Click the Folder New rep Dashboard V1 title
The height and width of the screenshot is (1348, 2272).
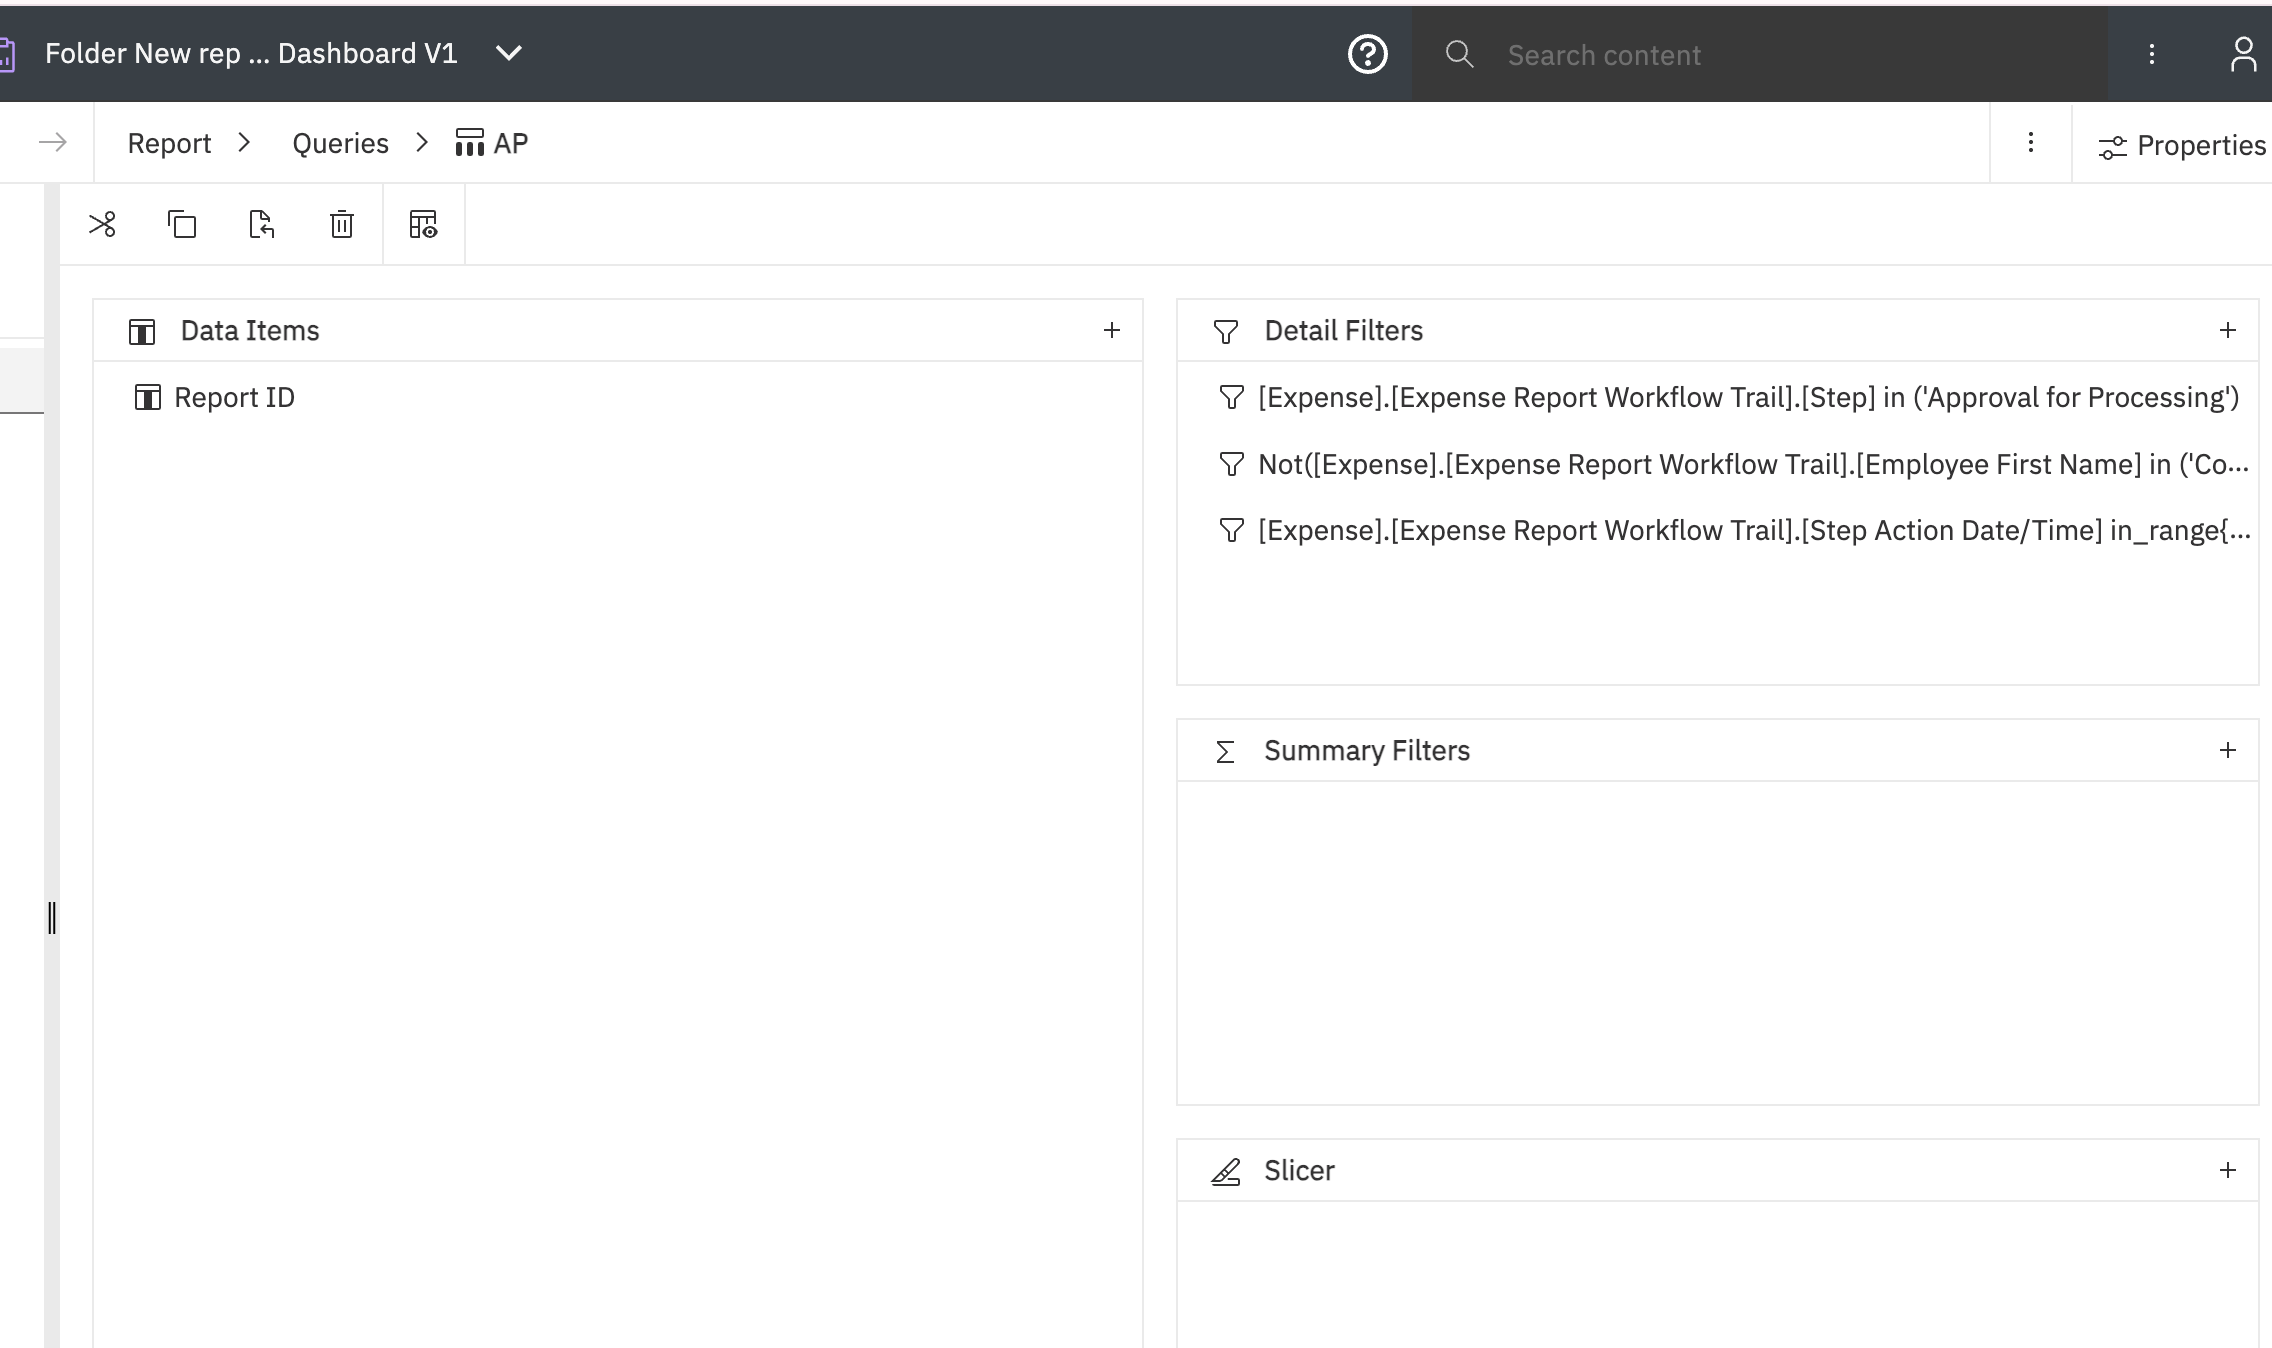tap(251, 53)
